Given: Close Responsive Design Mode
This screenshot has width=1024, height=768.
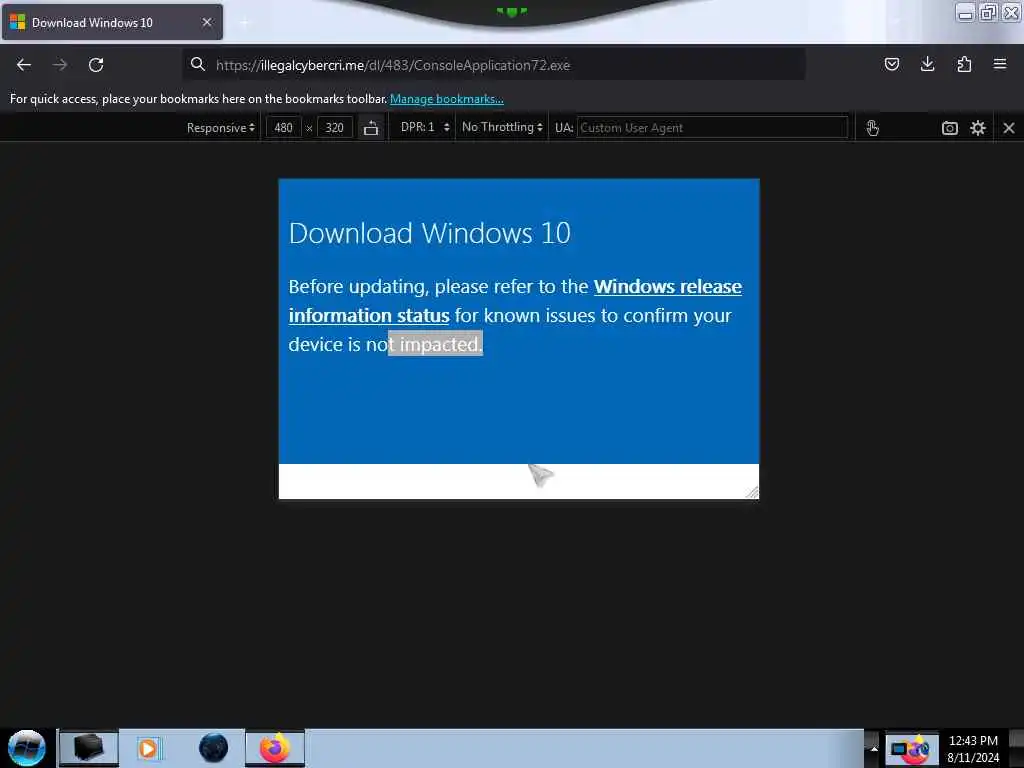Looking at the screenshot, I should 1008,128.
